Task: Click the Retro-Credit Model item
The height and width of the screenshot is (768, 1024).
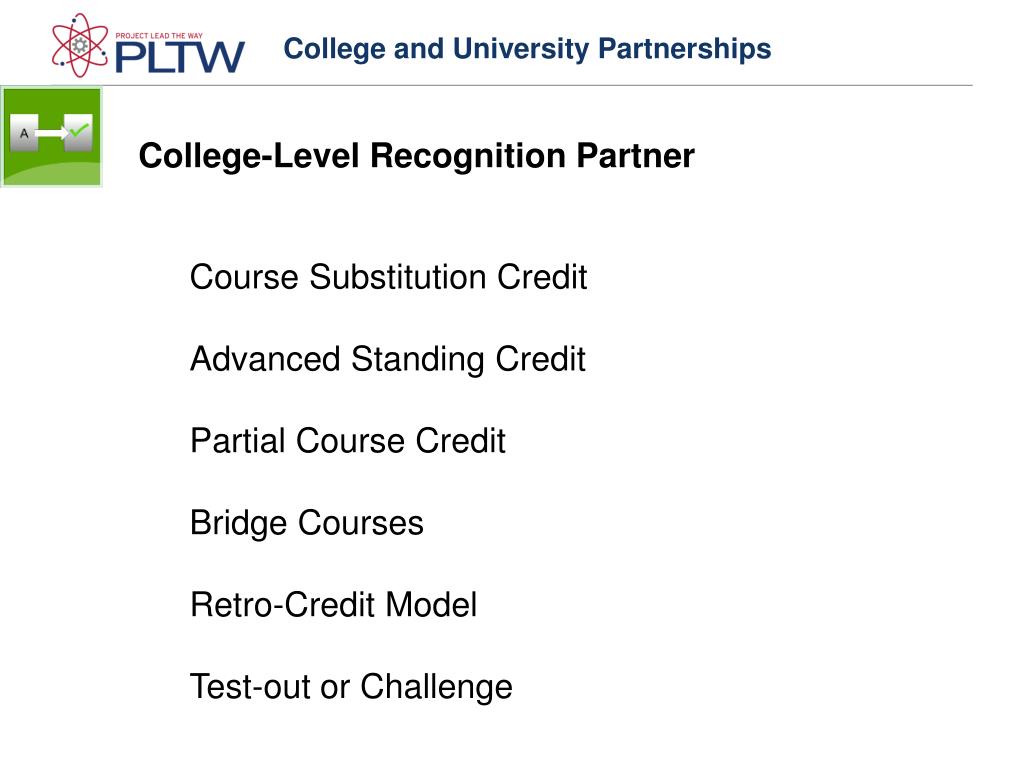Action: click(x=333, y=605)
